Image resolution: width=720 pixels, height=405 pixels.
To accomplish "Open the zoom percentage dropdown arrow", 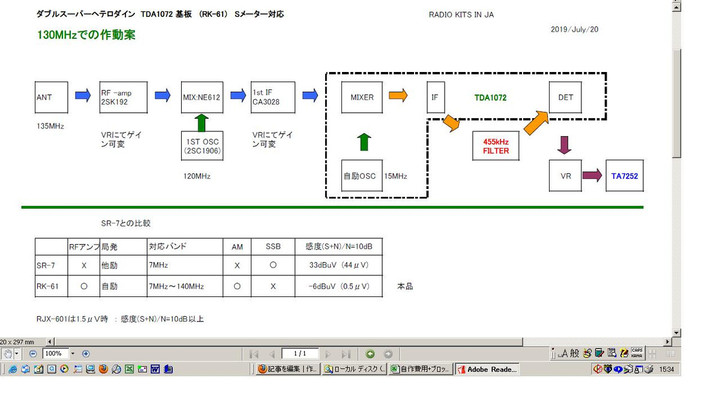I will 72,354.
